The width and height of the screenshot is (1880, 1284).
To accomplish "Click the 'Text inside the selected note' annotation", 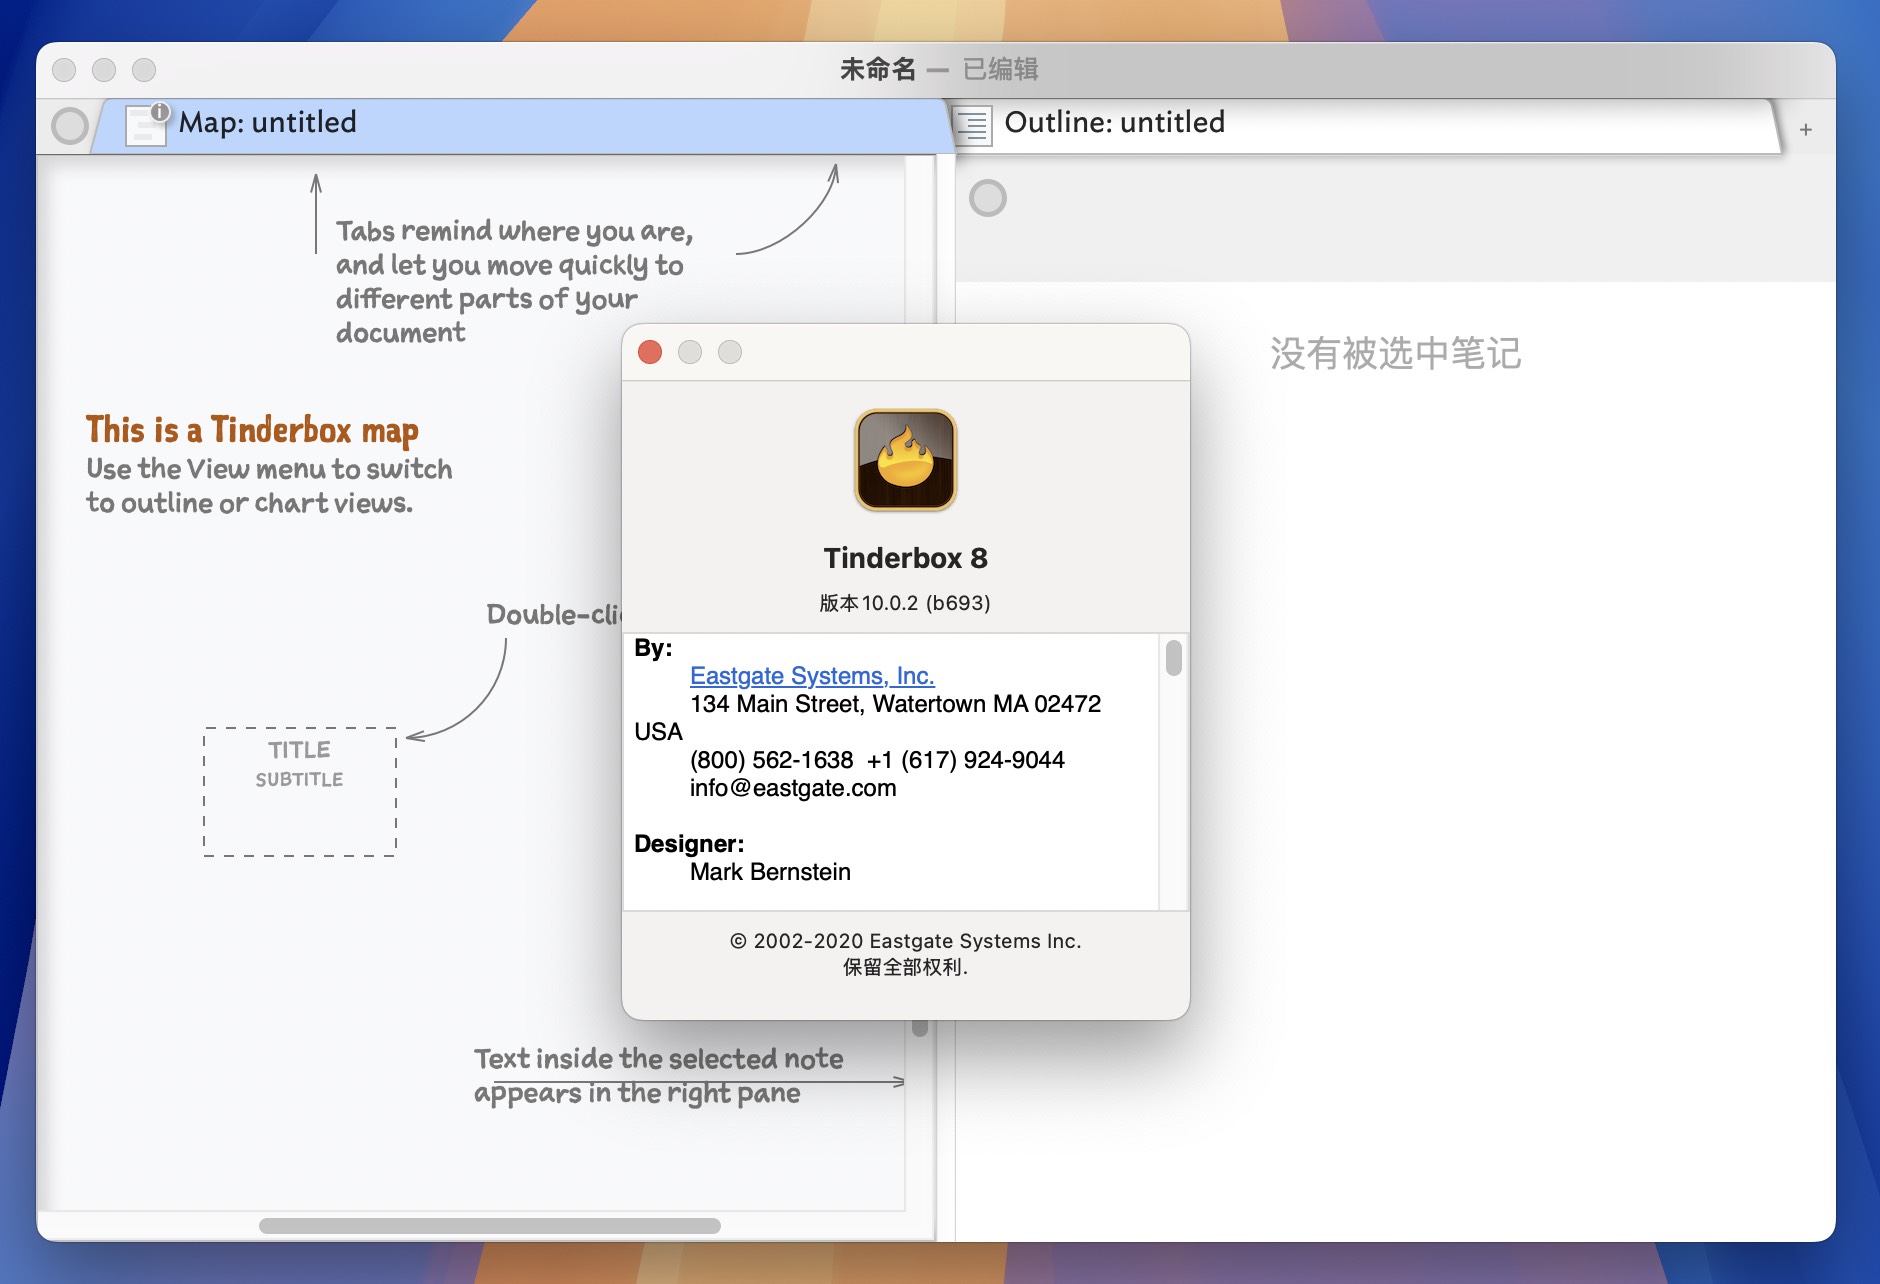I will 658,1076.
